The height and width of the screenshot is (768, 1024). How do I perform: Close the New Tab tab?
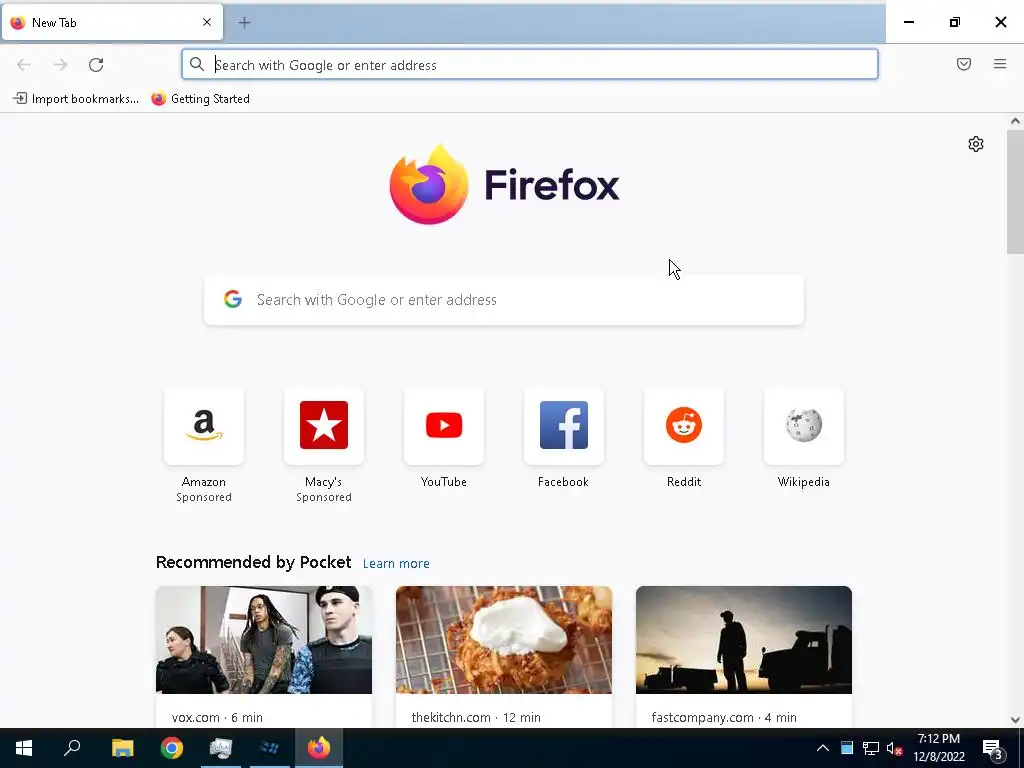207,22
